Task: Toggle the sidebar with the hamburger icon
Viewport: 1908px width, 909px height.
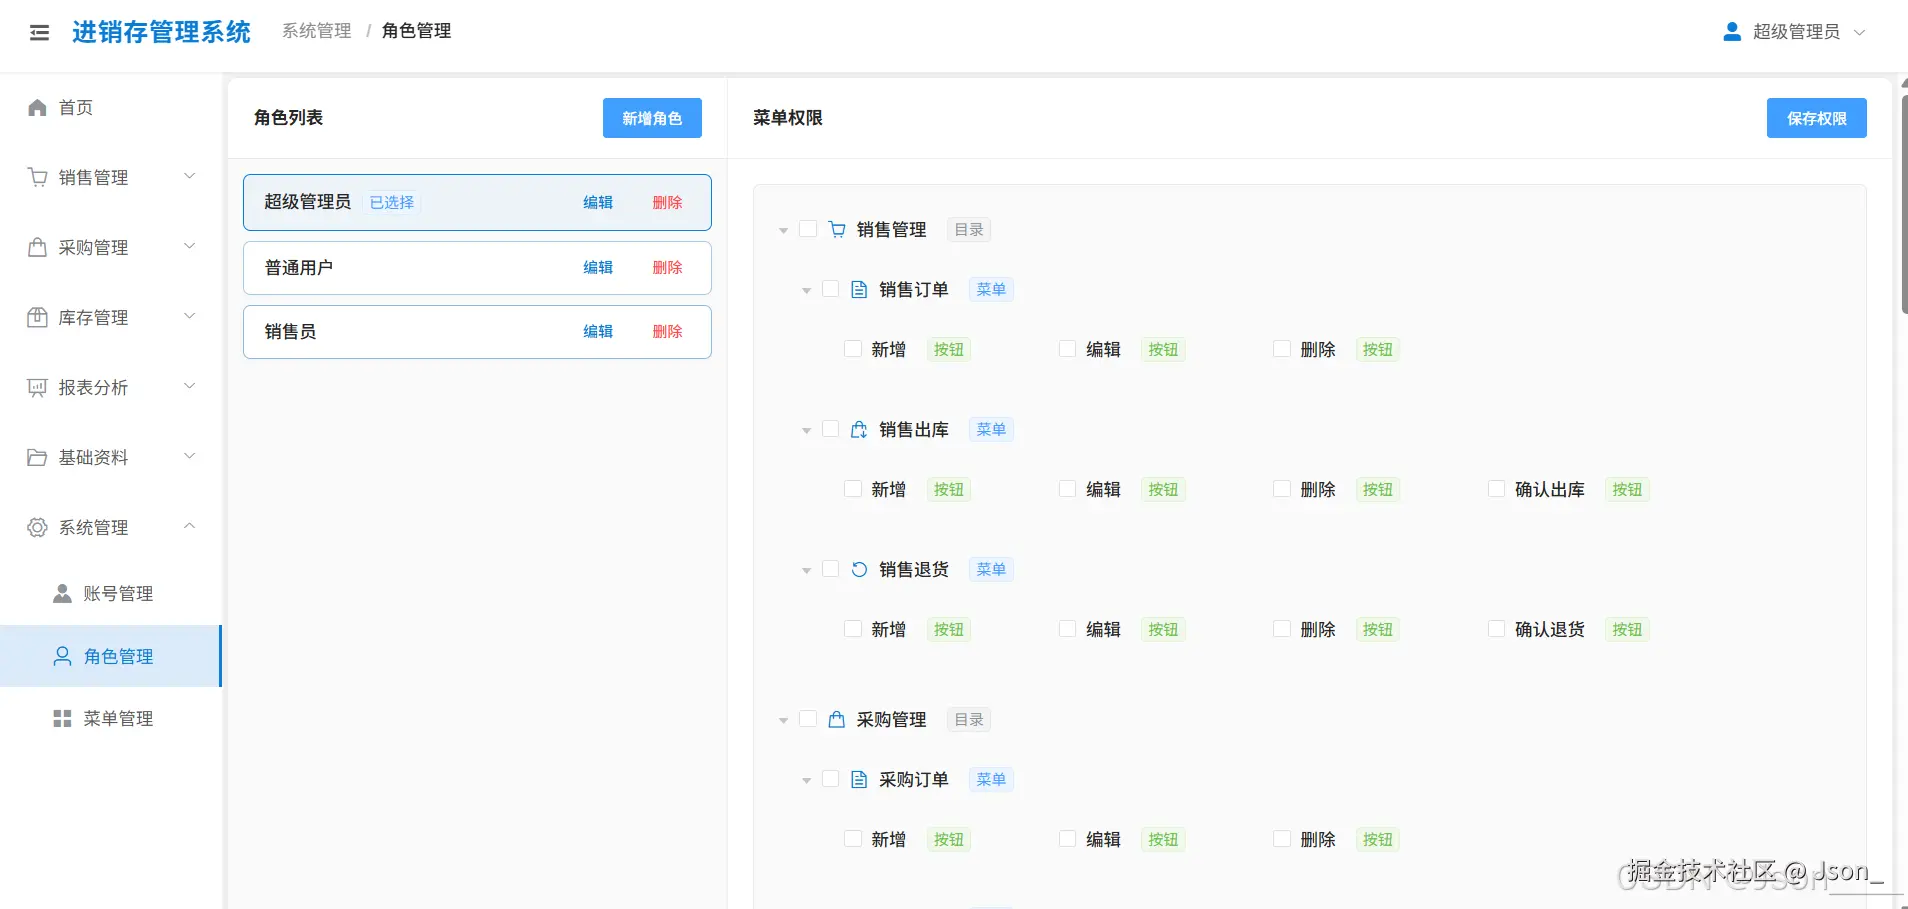Action: point(40,33)
